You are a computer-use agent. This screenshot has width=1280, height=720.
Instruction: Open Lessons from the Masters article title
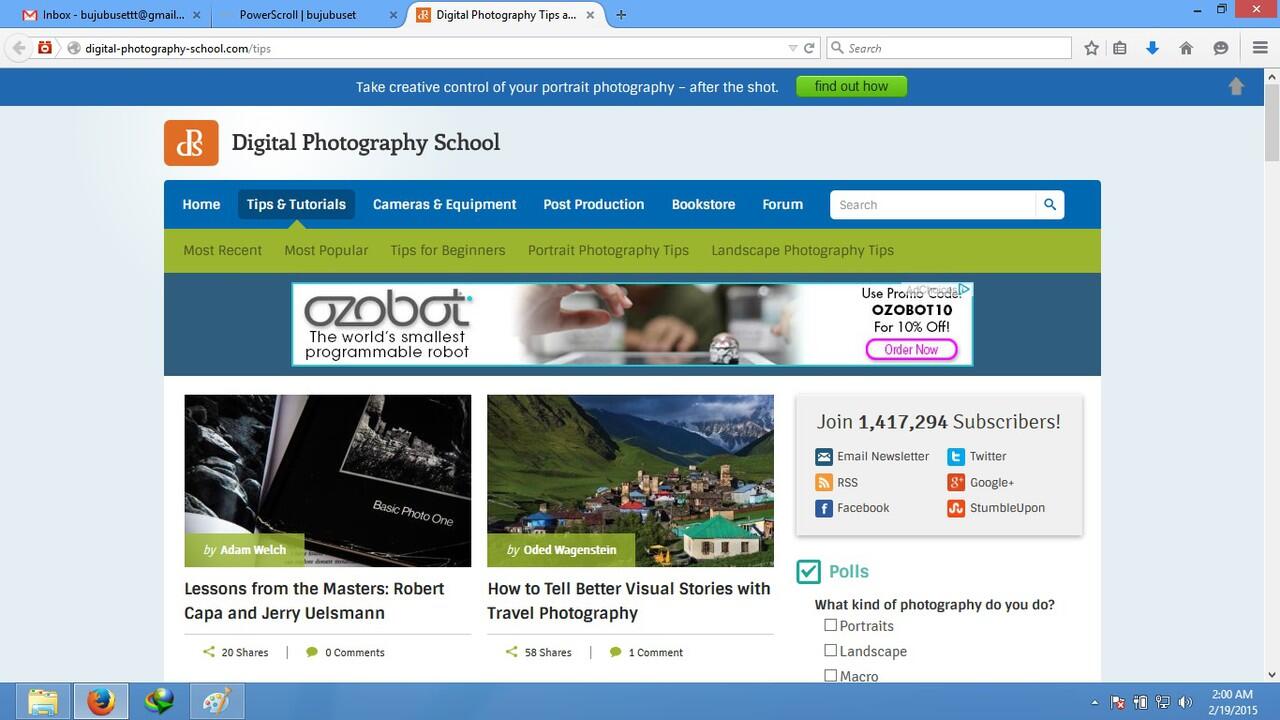point(314,601)
